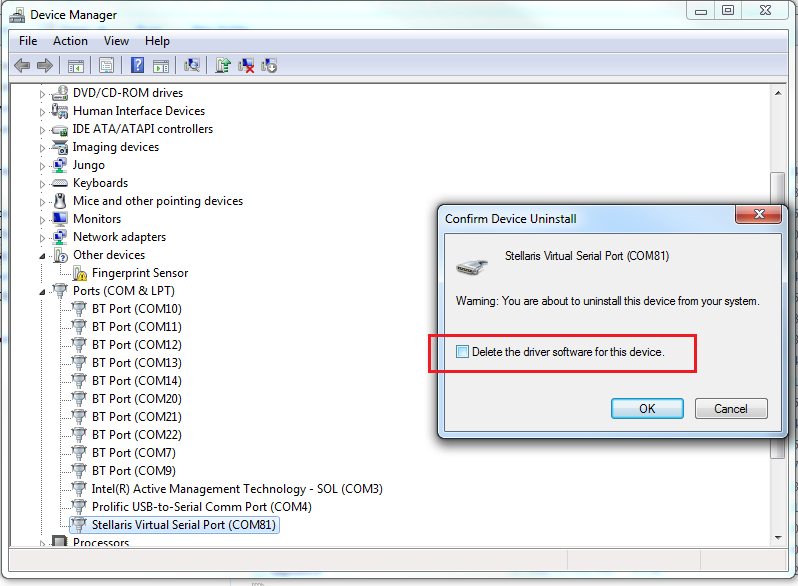Image resolution: width=798 pixels, height=586 pixels.
Task: Click the Ports (COM & LPT) icon
Action: point(60,291)
